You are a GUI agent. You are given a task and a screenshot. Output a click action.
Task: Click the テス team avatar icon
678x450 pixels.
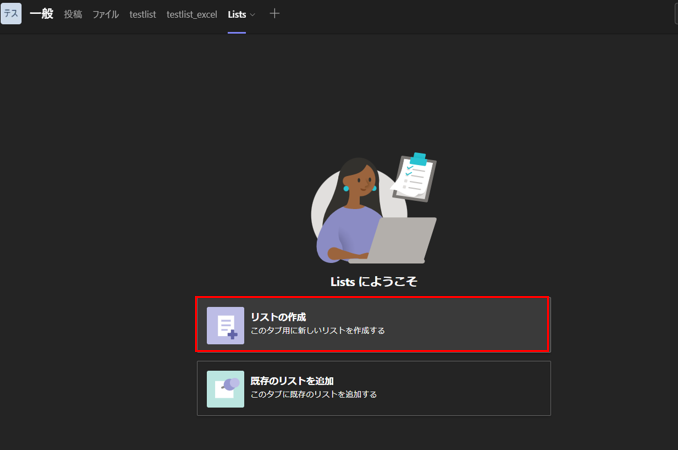[11, 13]
